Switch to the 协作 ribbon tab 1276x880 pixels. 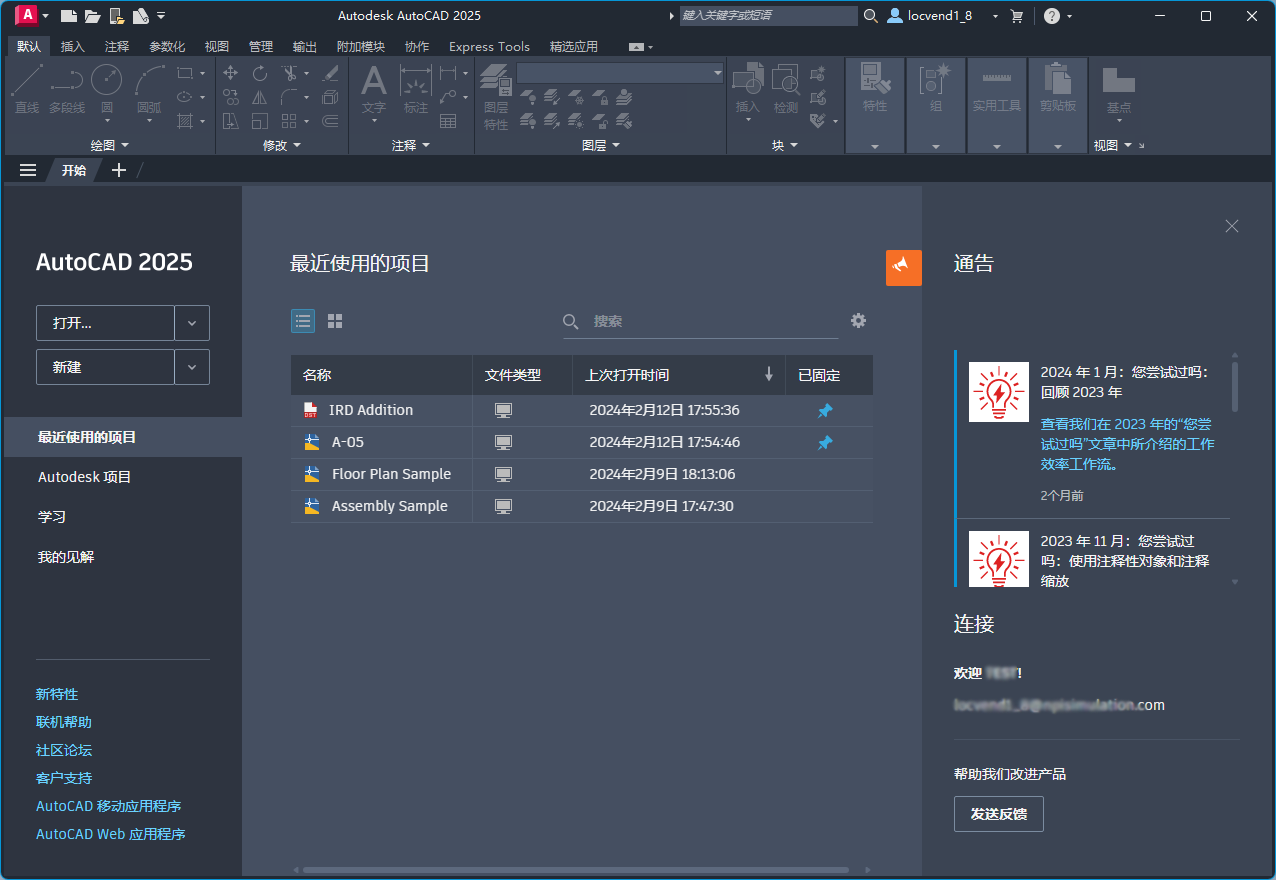417,47
